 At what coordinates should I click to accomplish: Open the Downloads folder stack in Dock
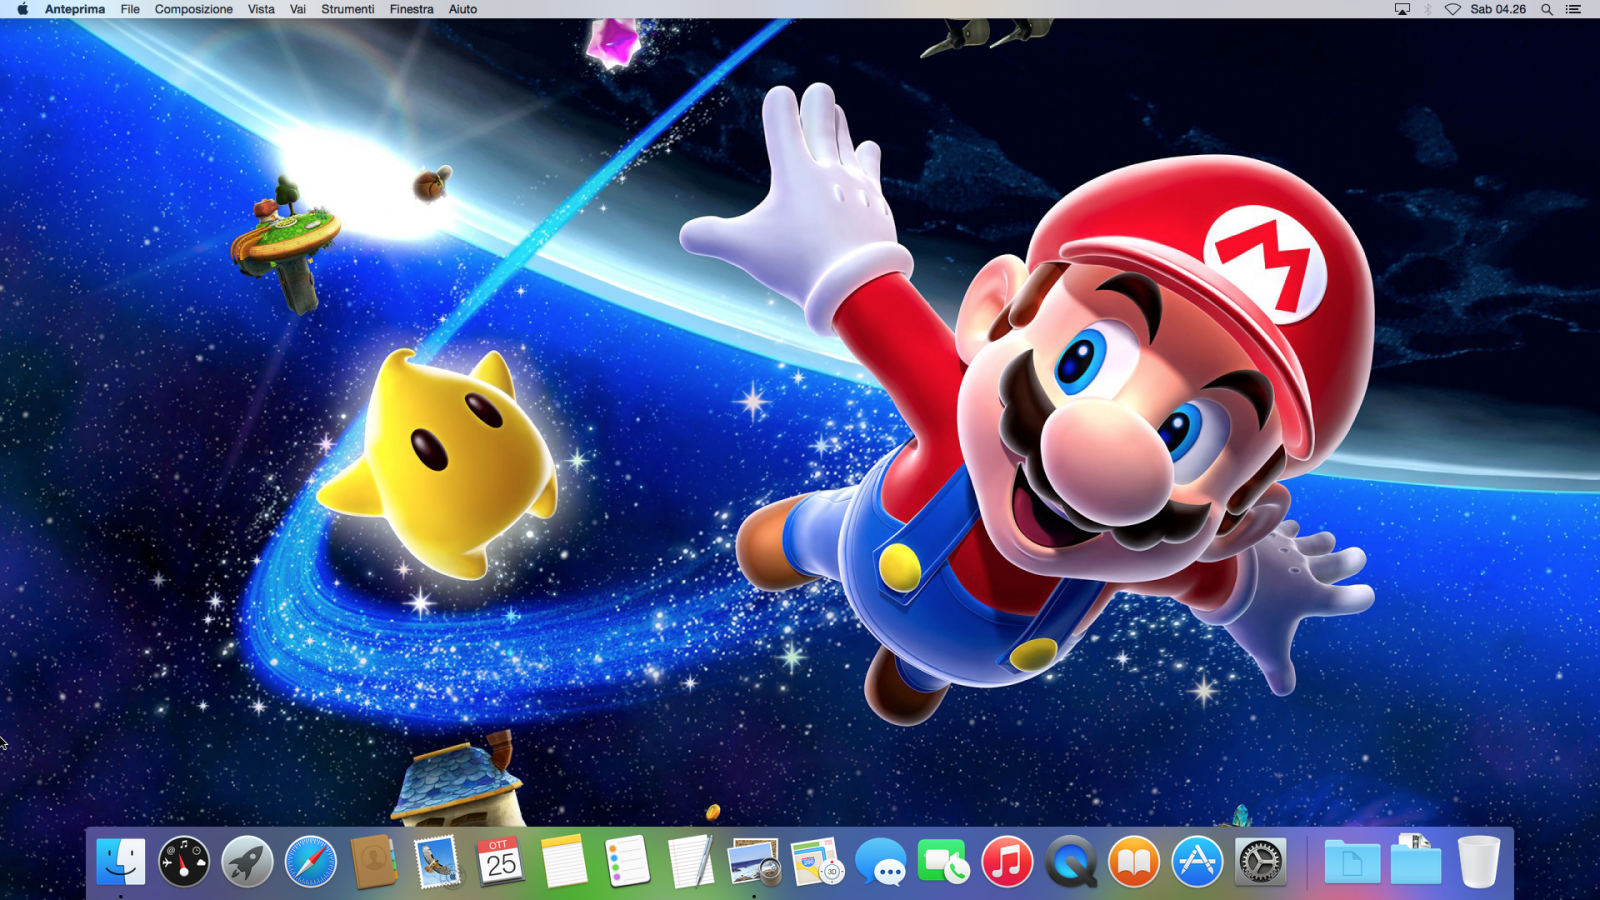1416,859
